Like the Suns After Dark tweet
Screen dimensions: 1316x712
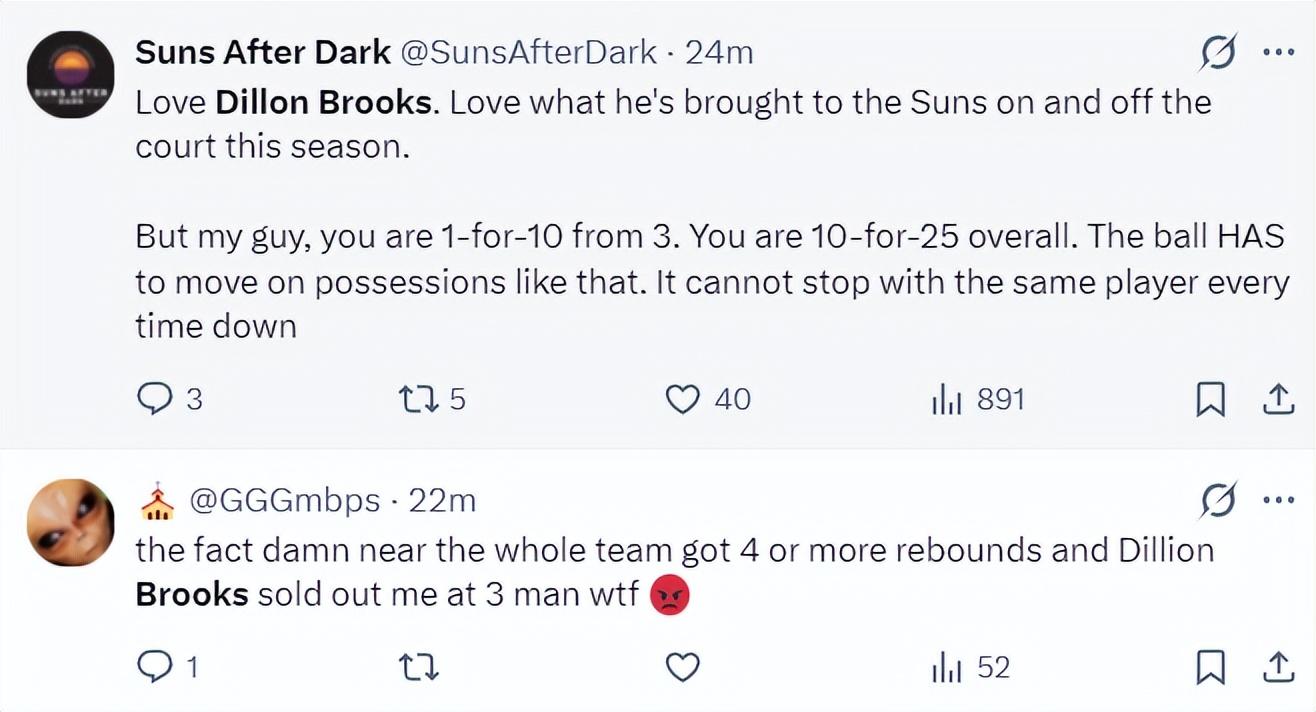point(682,400)
